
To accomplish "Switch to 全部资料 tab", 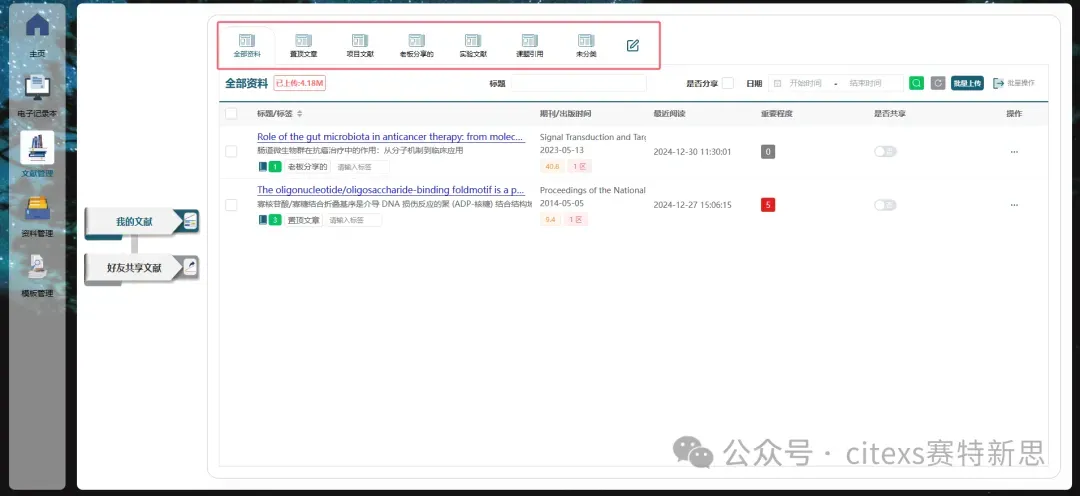I will [247, 45].
